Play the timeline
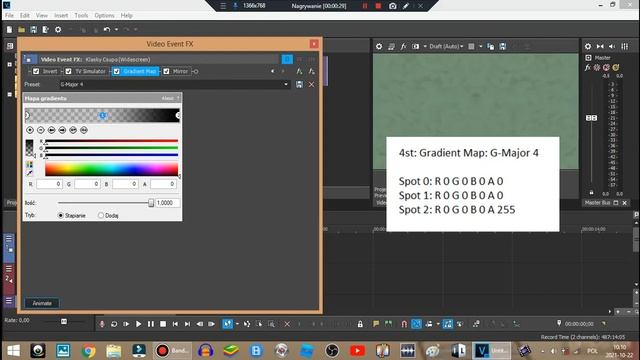 tap(138, 324)
